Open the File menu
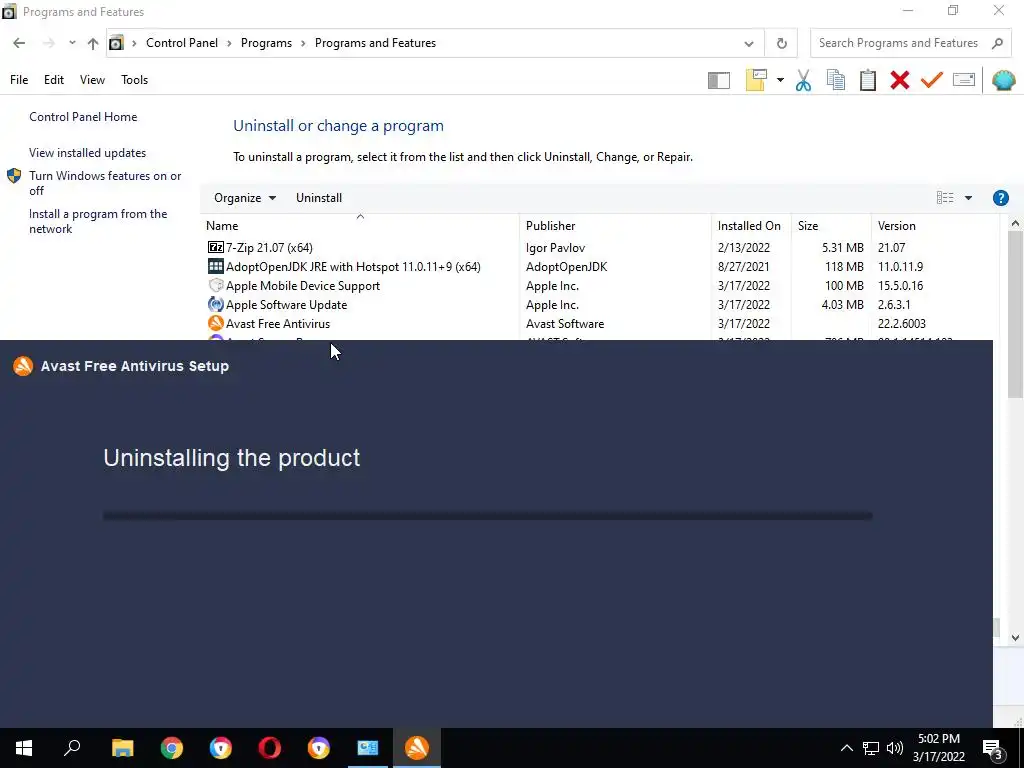 [x=19, y=80]
